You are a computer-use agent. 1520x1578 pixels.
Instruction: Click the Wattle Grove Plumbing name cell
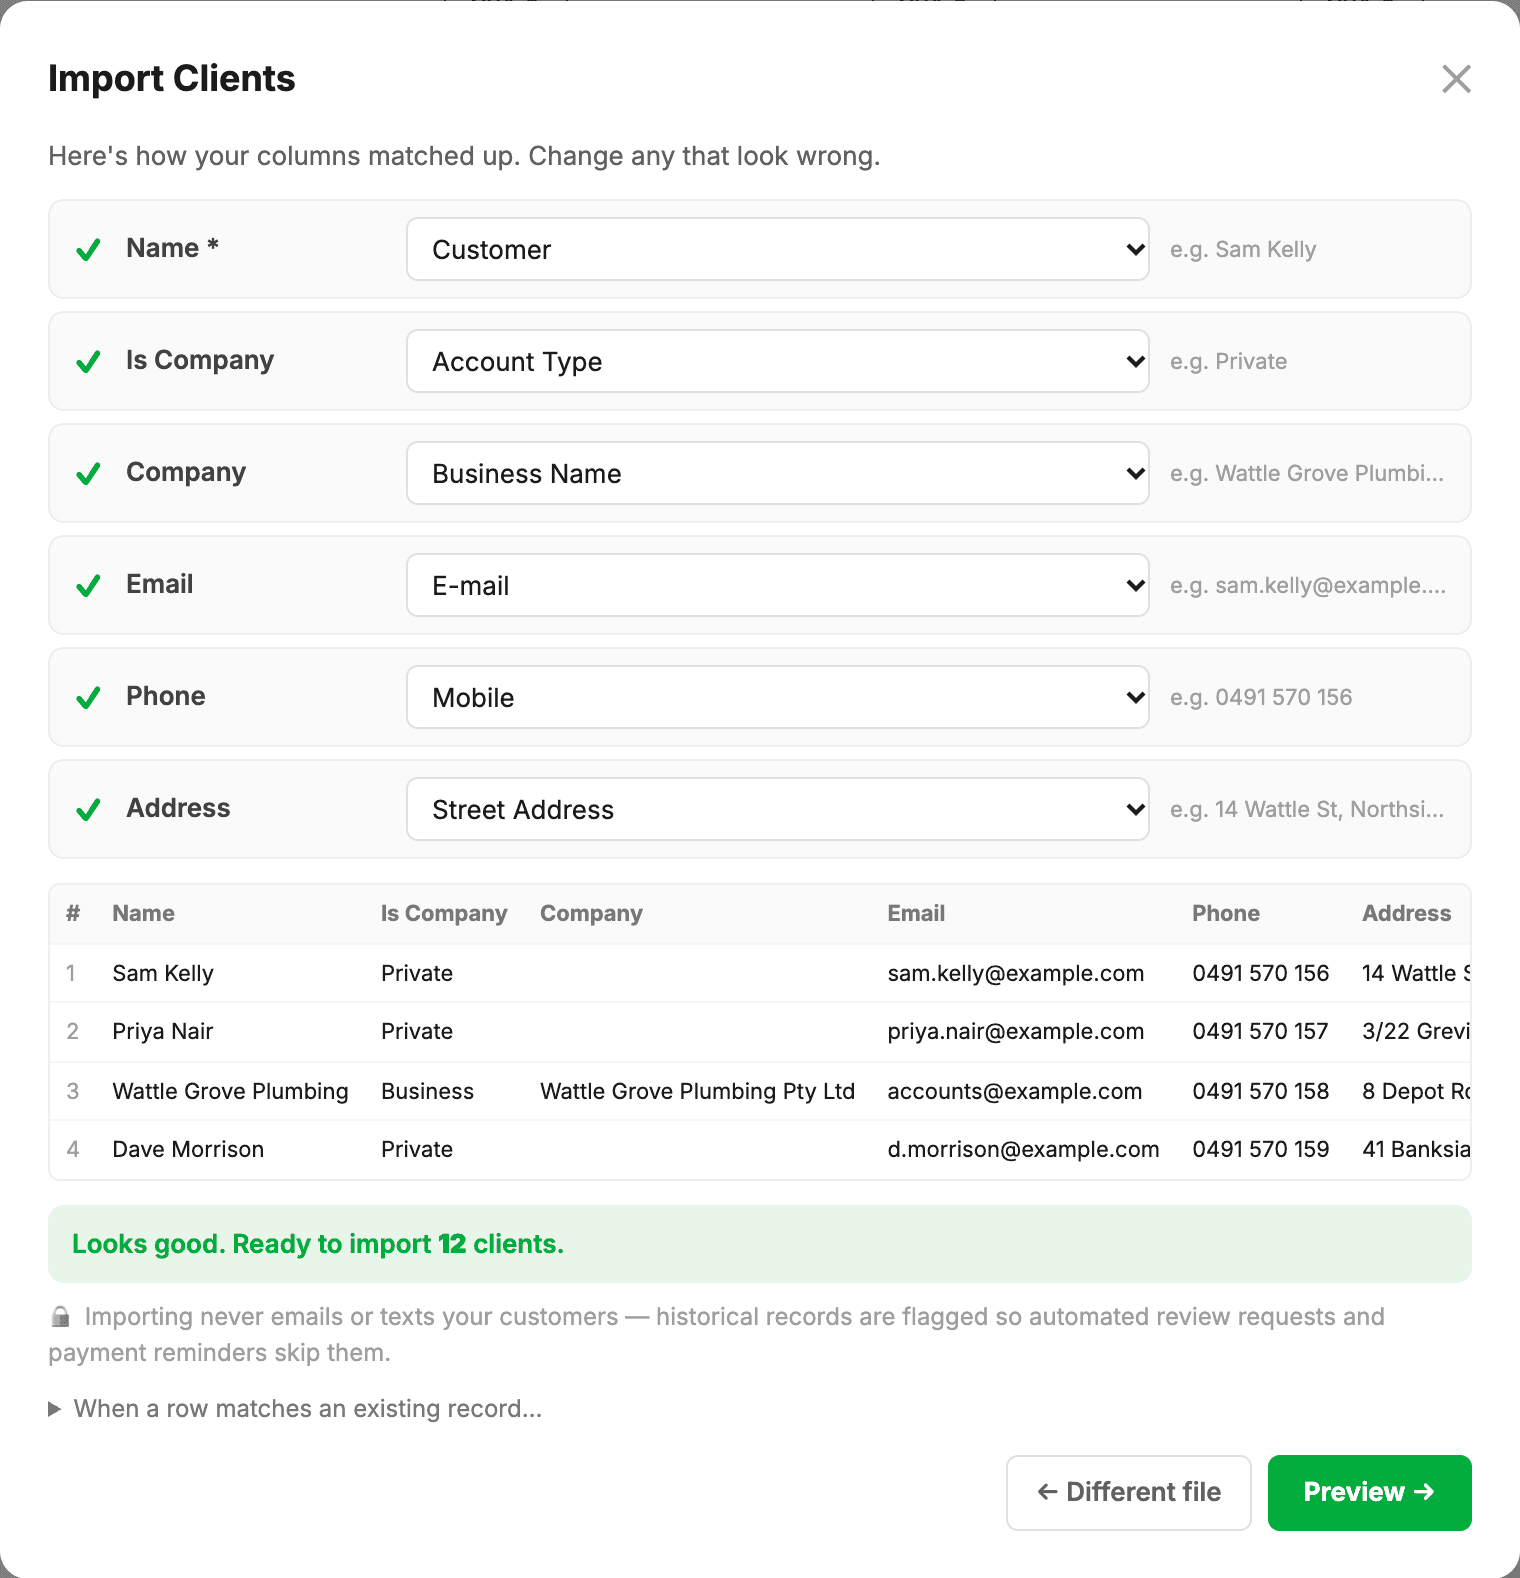230,1091
